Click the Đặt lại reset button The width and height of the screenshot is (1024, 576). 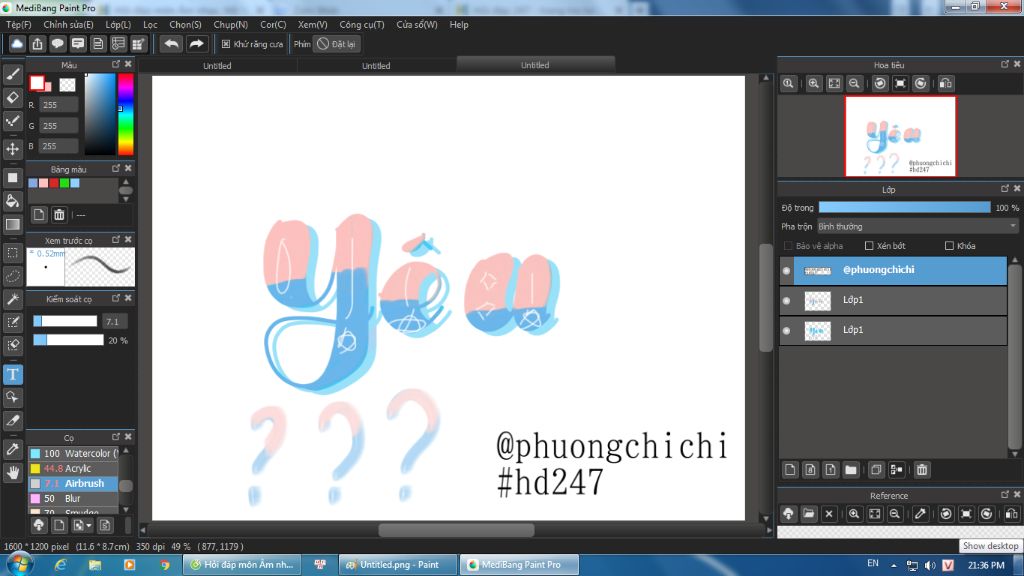336,44
